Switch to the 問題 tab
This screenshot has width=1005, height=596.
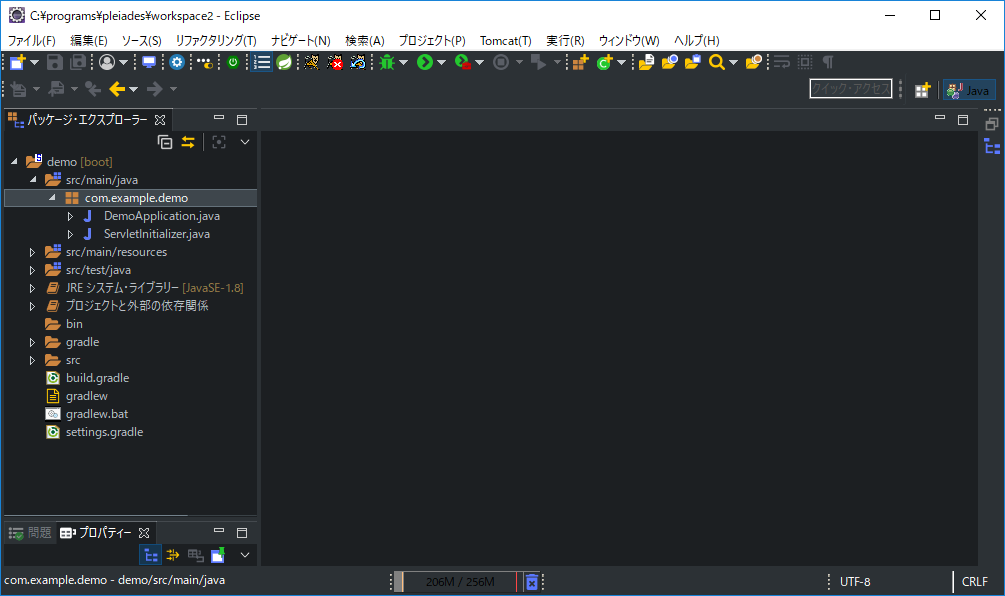(x=30, y=533)
